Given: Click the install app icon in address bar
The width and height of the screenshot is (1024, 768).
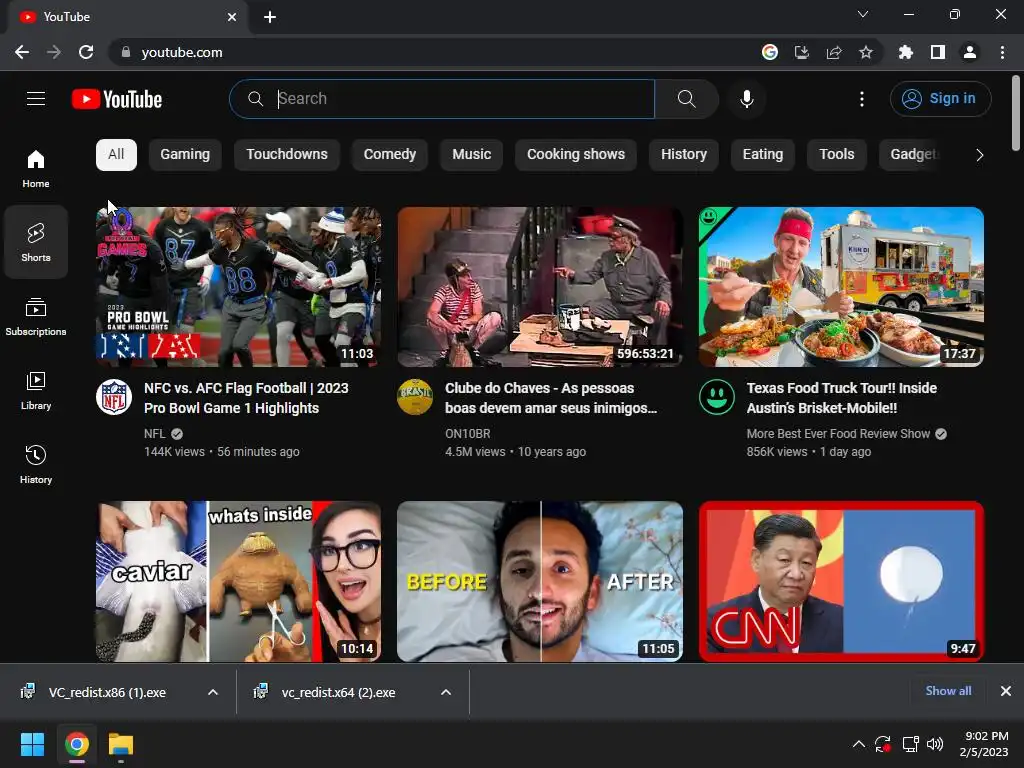Looking at the screenshot, I should point(802,52).
